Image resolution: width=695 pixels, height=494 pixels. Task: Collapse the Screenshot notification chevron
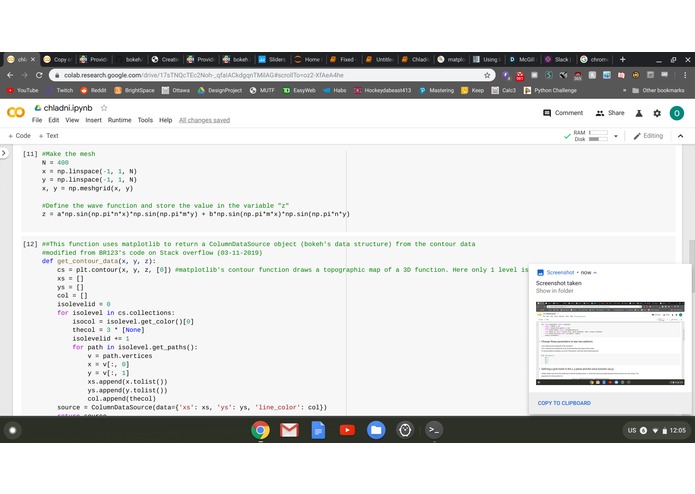click(x=595, y=273)
